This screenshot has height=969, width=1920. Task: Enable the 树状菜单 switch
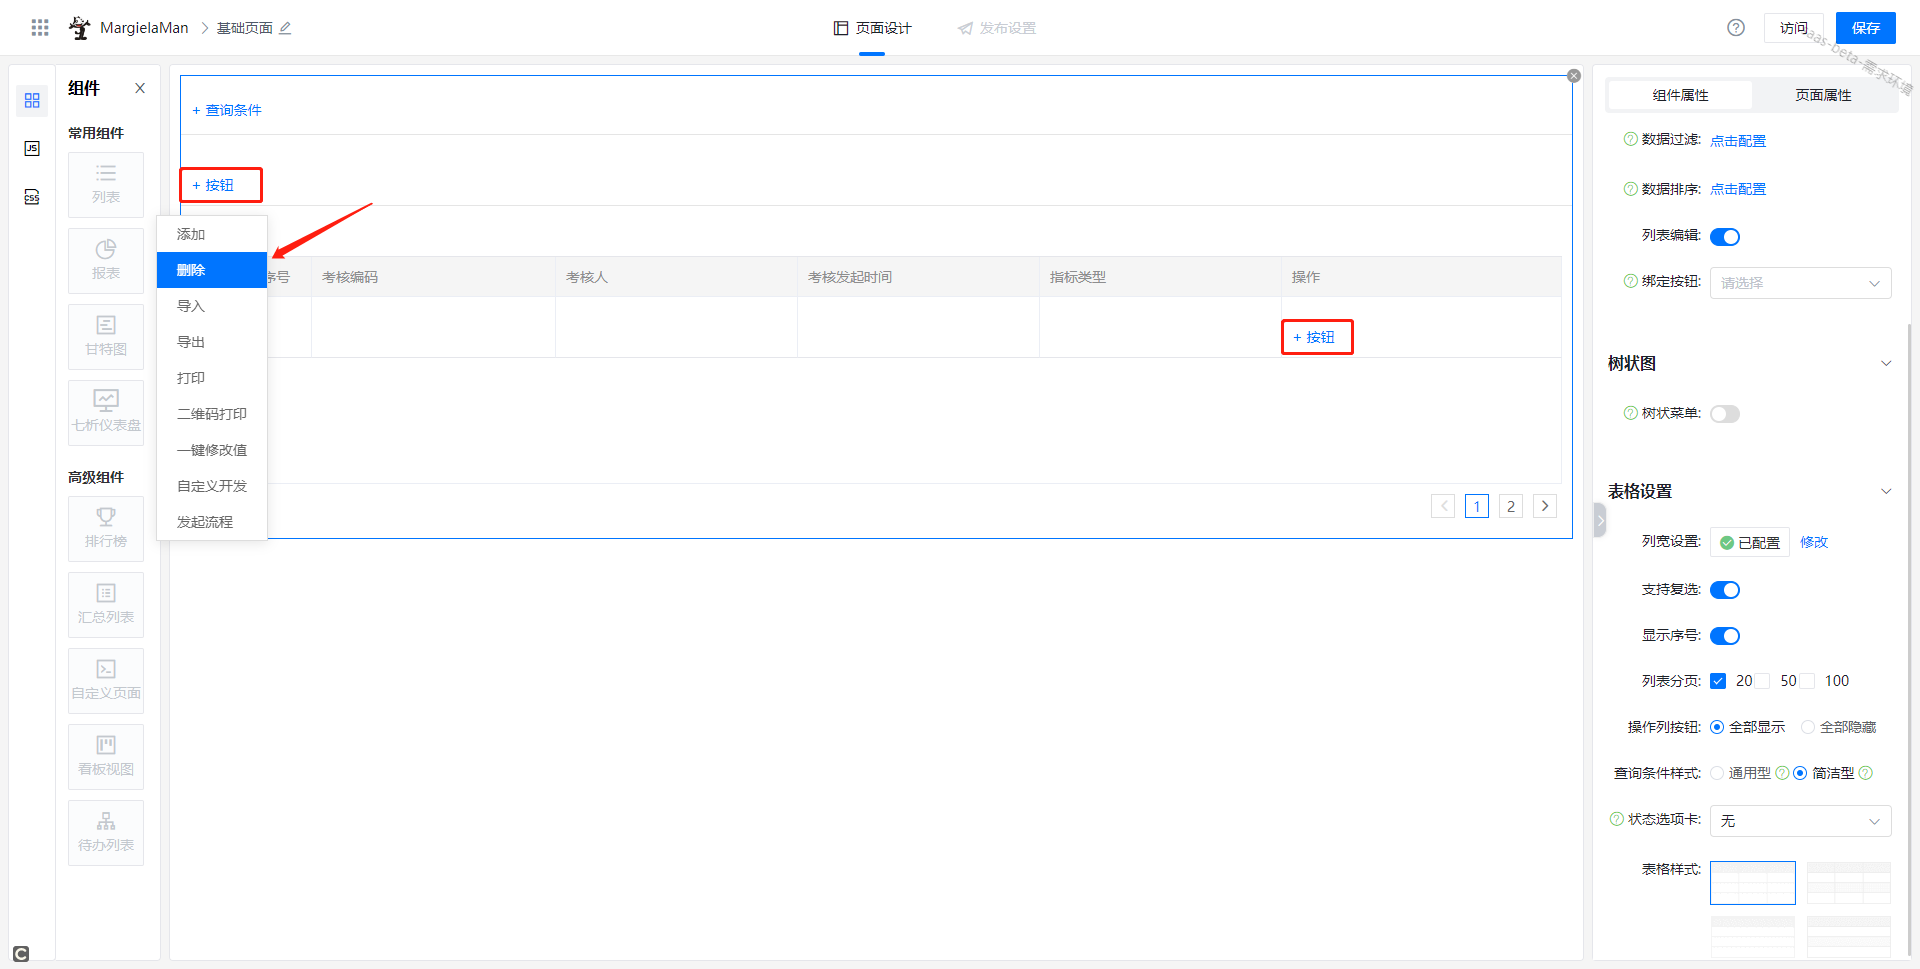coord(1725,414)
